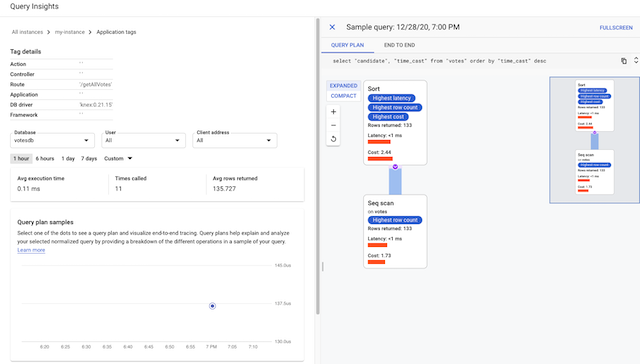640x364 pixels.
Task: Open the Query Plan tab
Action: [347, 45]
